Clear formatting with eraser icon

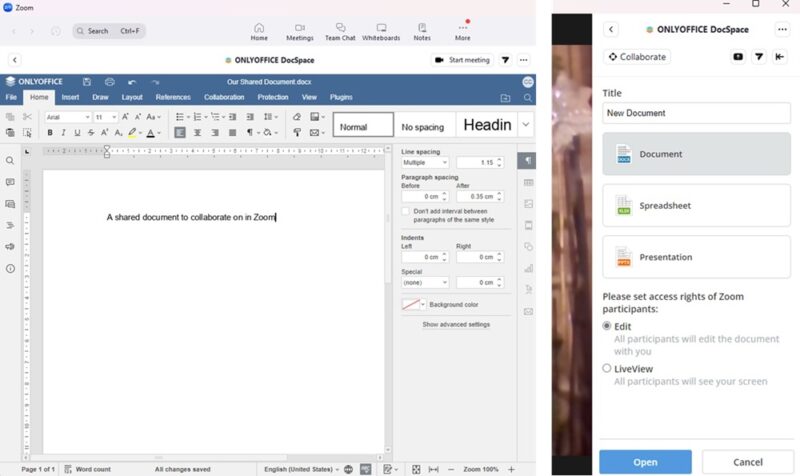[296, 117]
